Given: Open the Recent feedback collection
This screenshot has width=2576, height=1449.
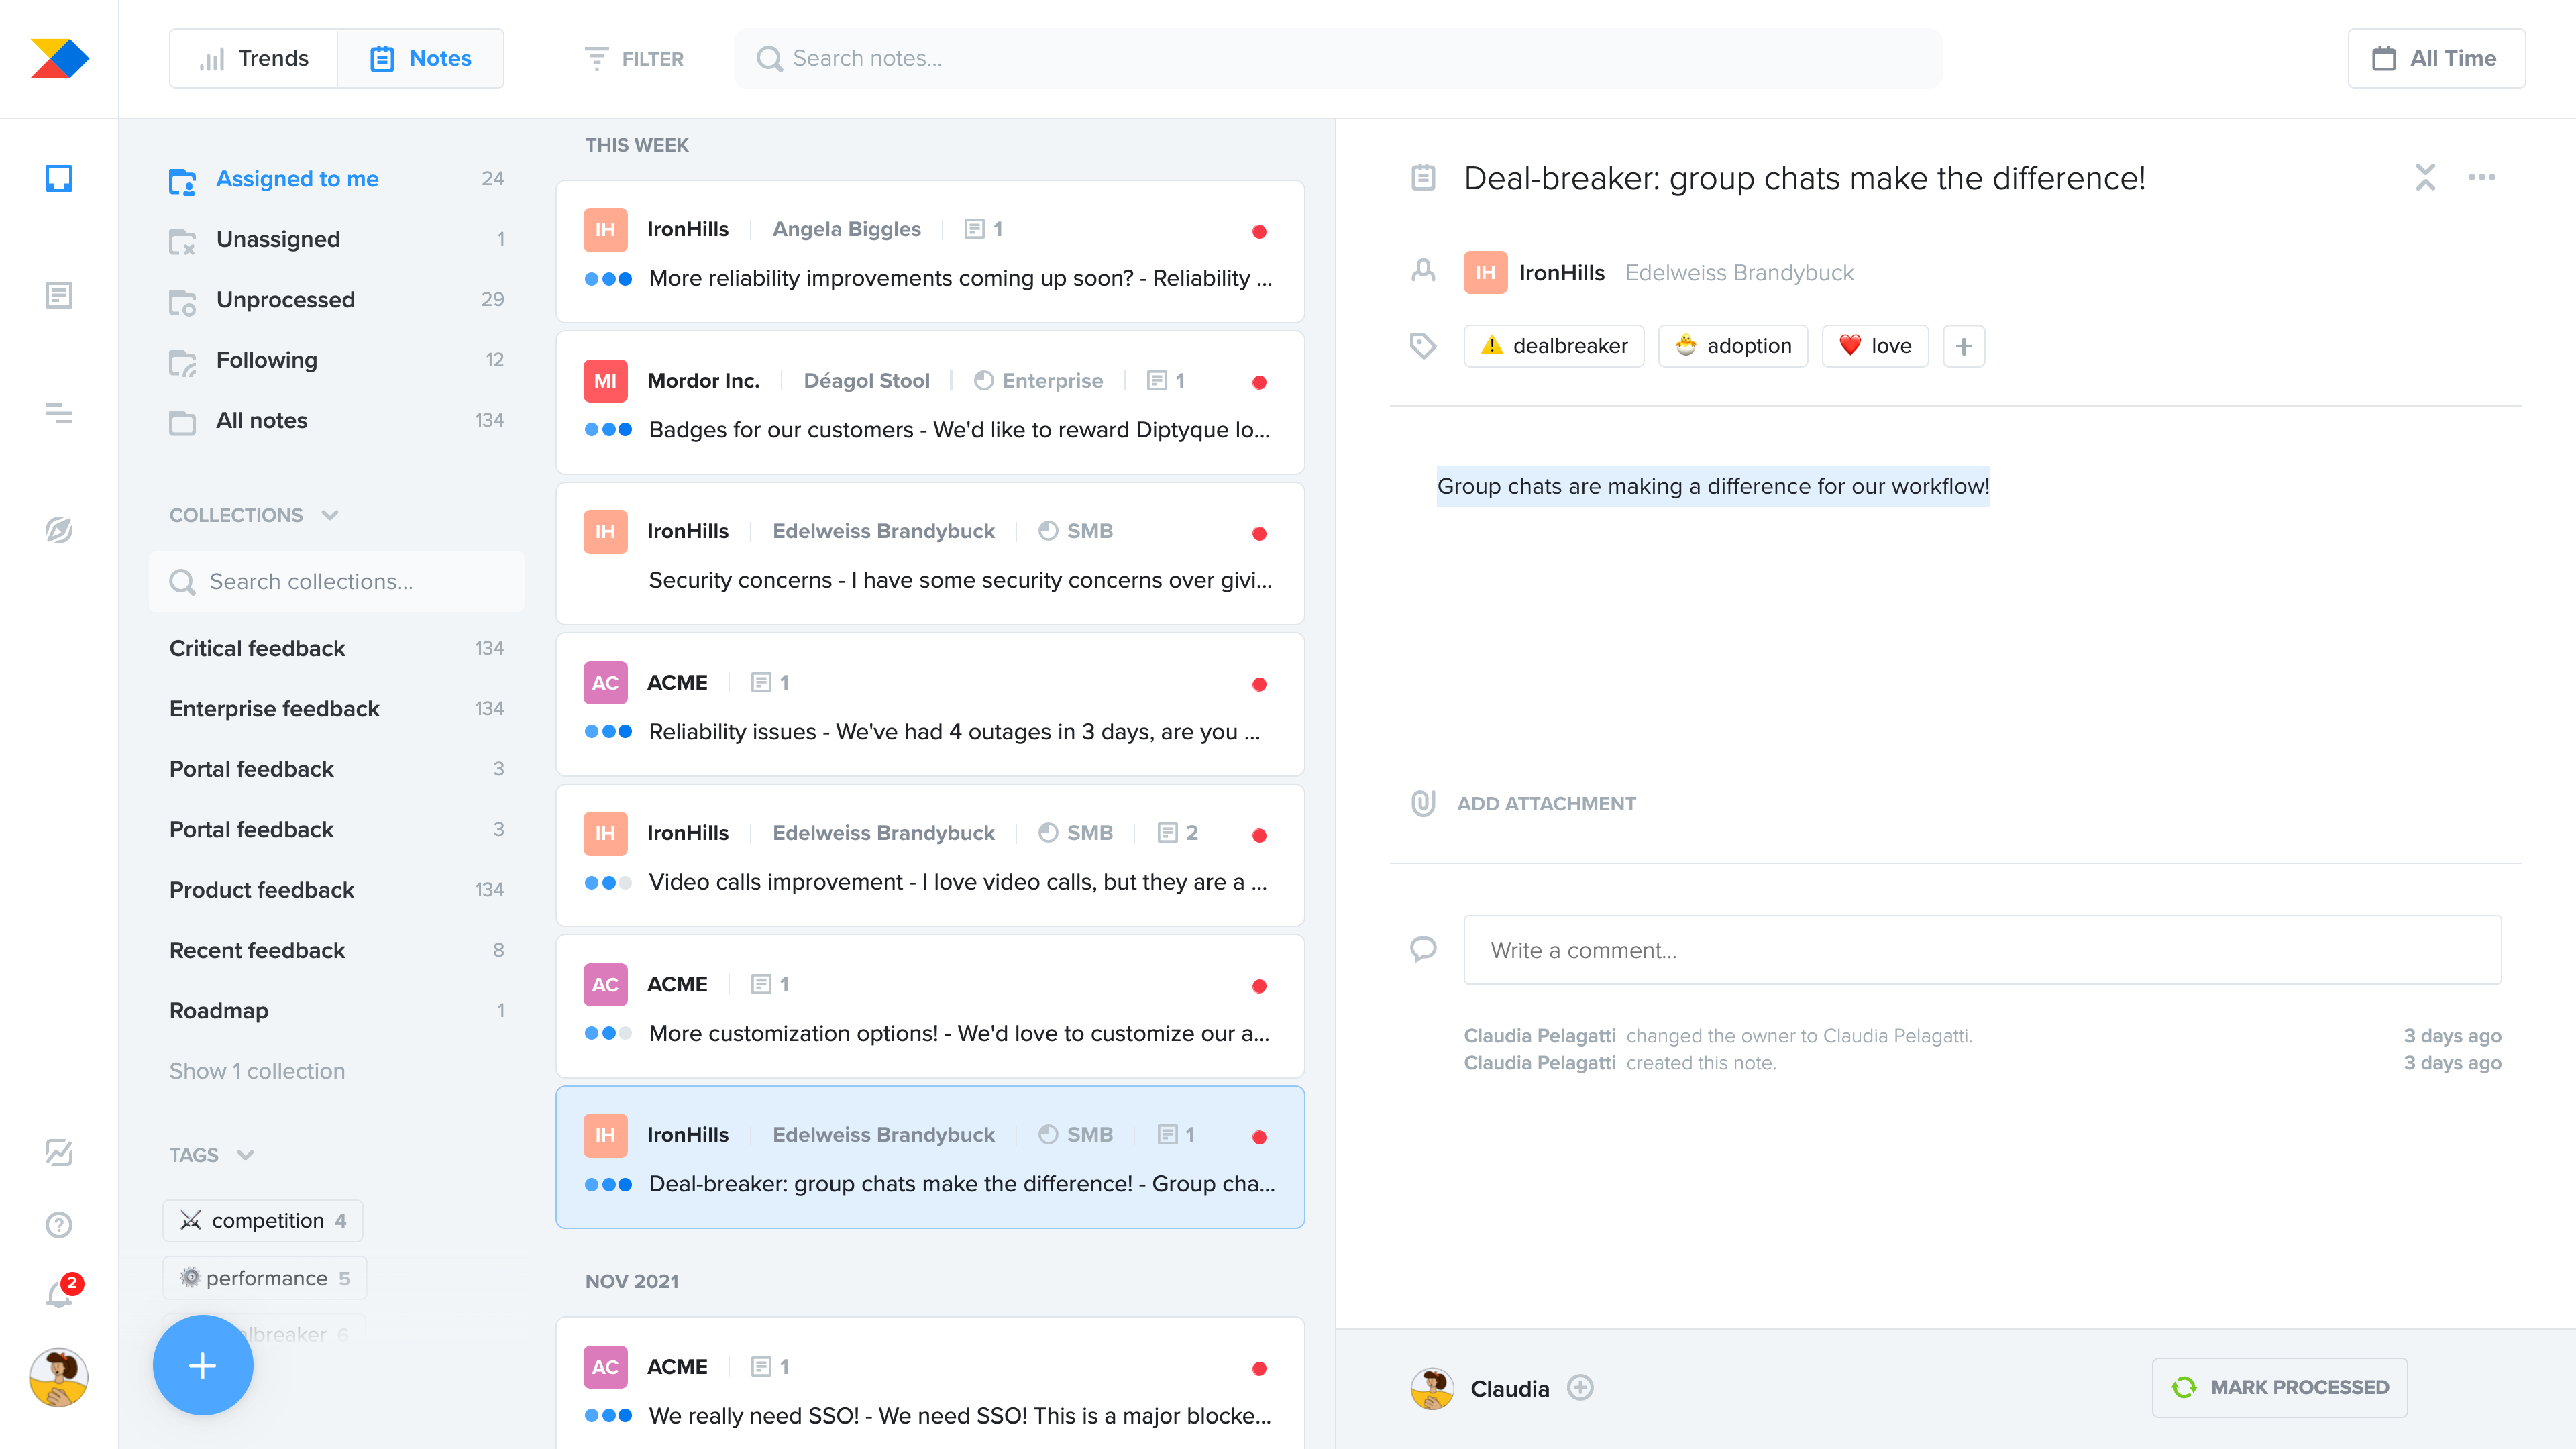Looking at the screenshot, I should click(337, 950).
